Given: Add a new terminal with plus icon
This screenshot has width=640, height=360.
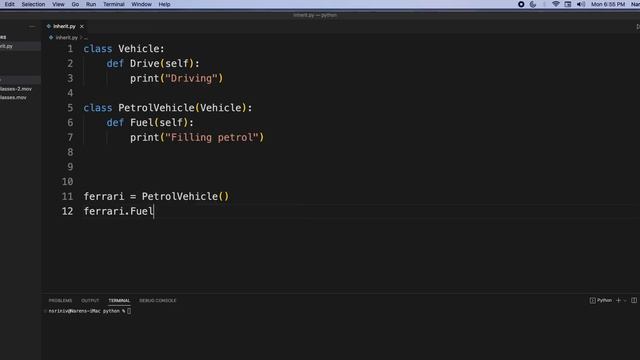Looking at the screenshot, I should tap(618, 300).
